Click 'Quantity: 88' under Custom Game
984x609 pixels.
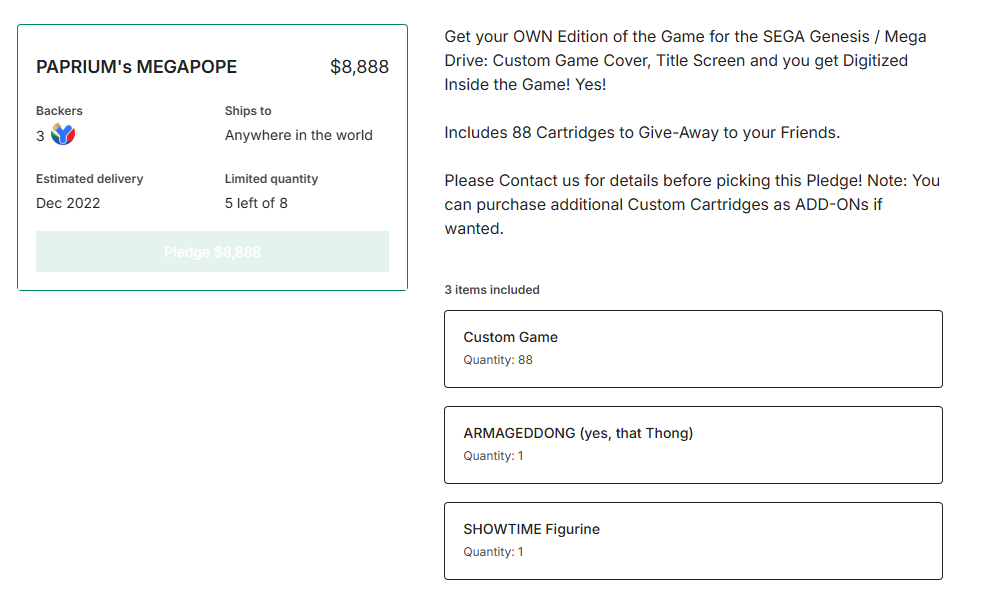[x=498, y=360]
